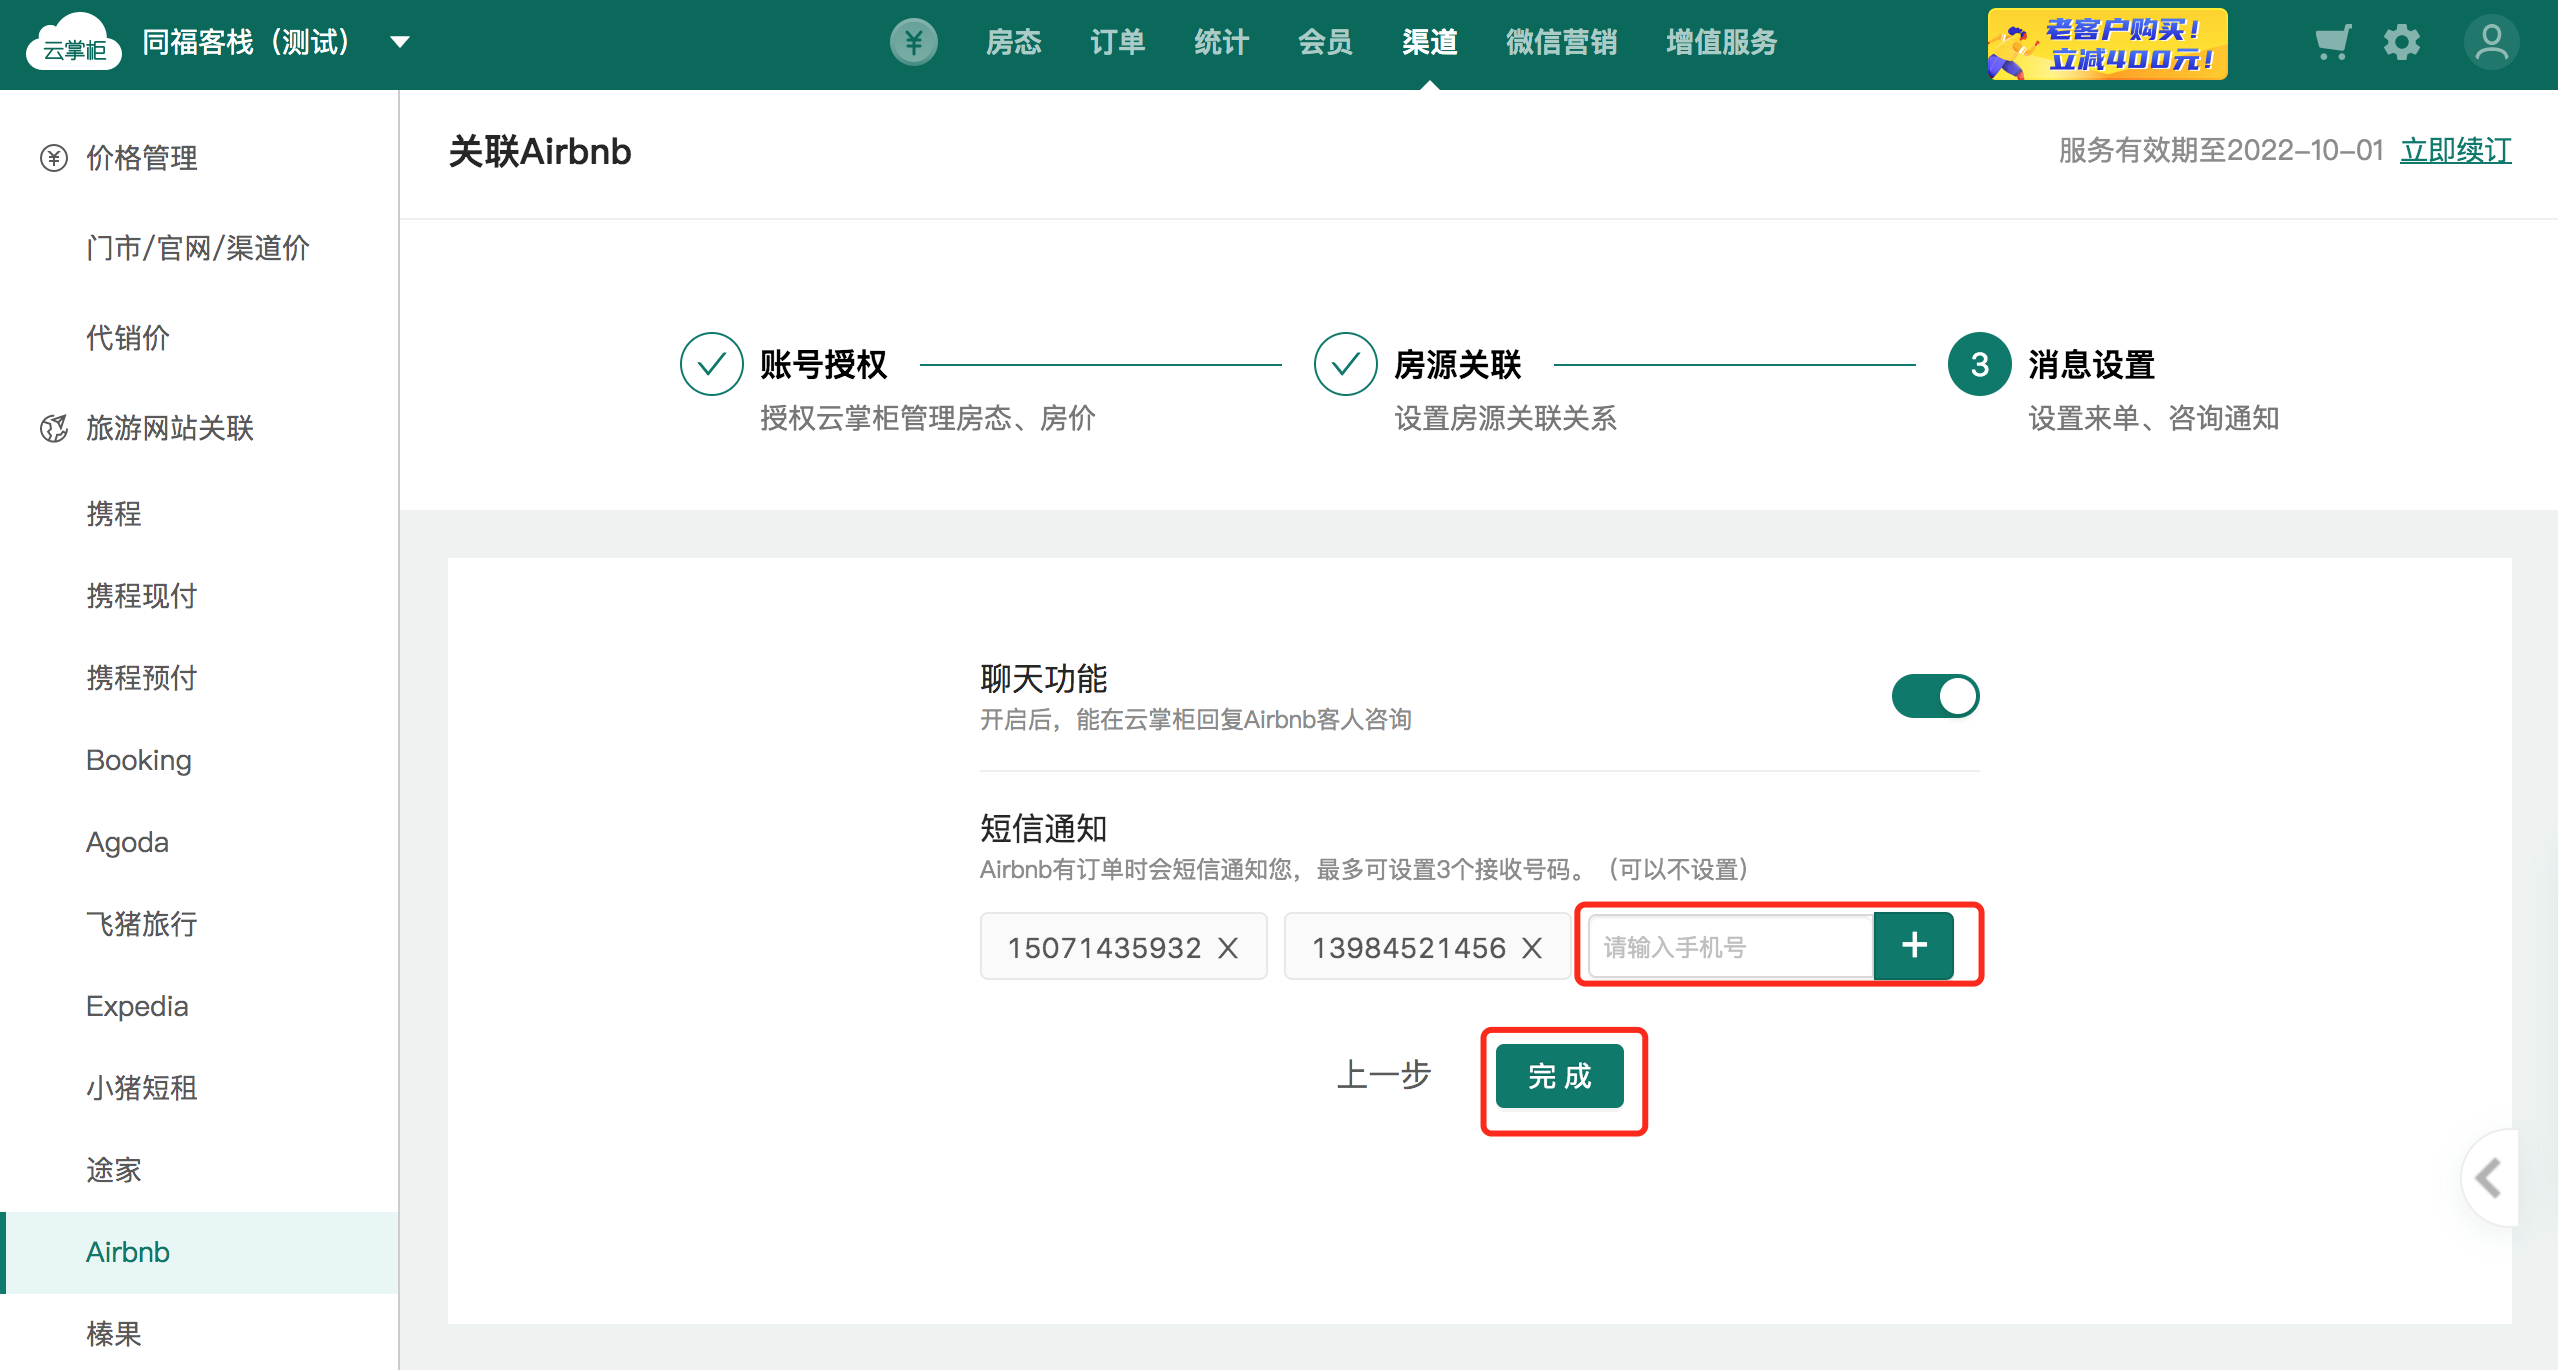Click the plus button to add phone
The image size is (2558, 1370).
(x=1913, y=946)
